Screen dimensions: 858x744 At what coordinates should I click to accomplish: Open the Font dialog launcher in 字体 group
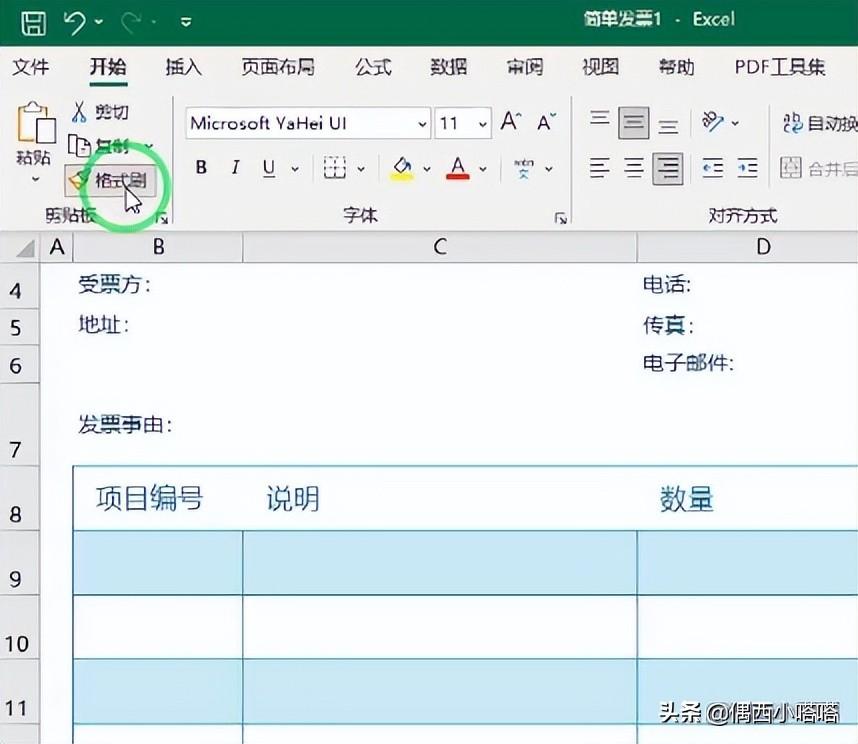[561, 215]
